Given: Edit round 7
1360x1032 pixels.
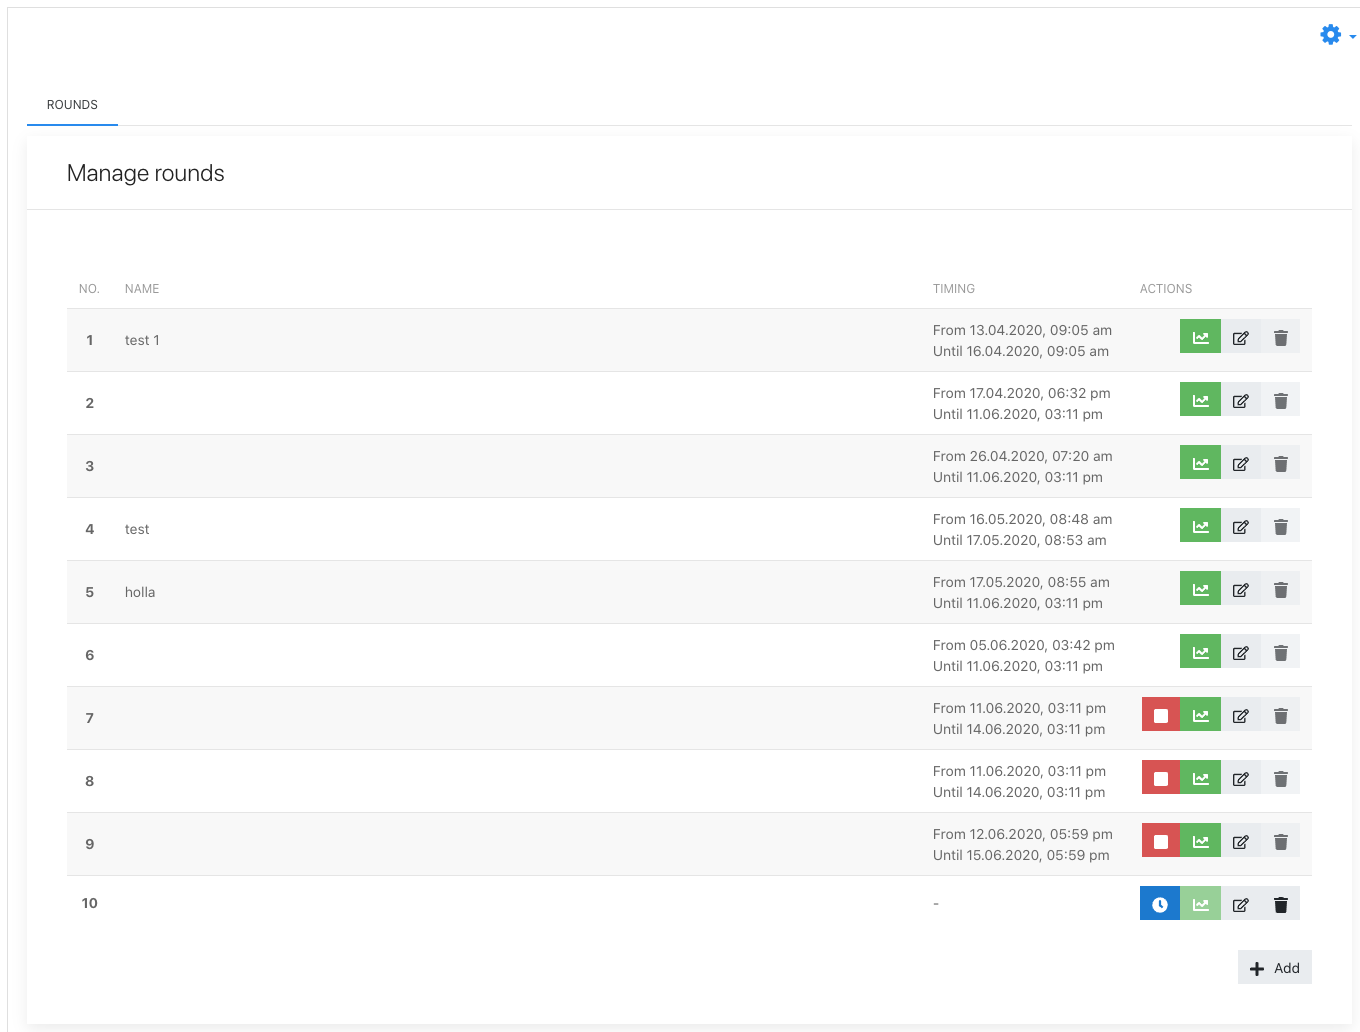Looking at the screenshot, I should coord(1241,715).
